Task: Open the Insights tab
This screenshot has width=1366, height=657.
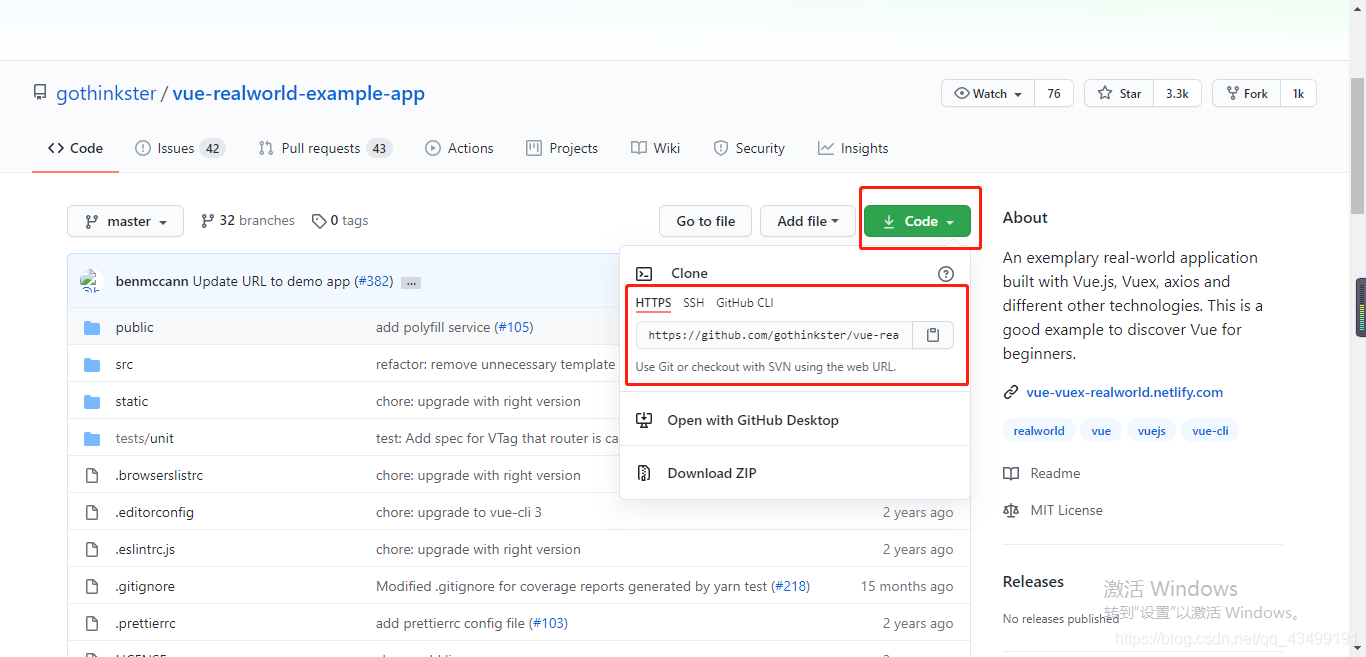Action: [853, 148]
